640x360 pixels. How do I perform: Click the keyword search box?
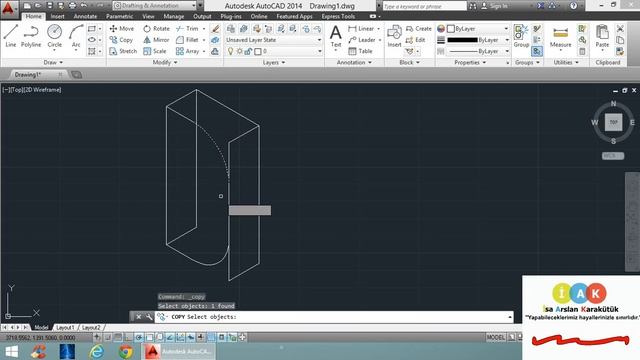424,6
